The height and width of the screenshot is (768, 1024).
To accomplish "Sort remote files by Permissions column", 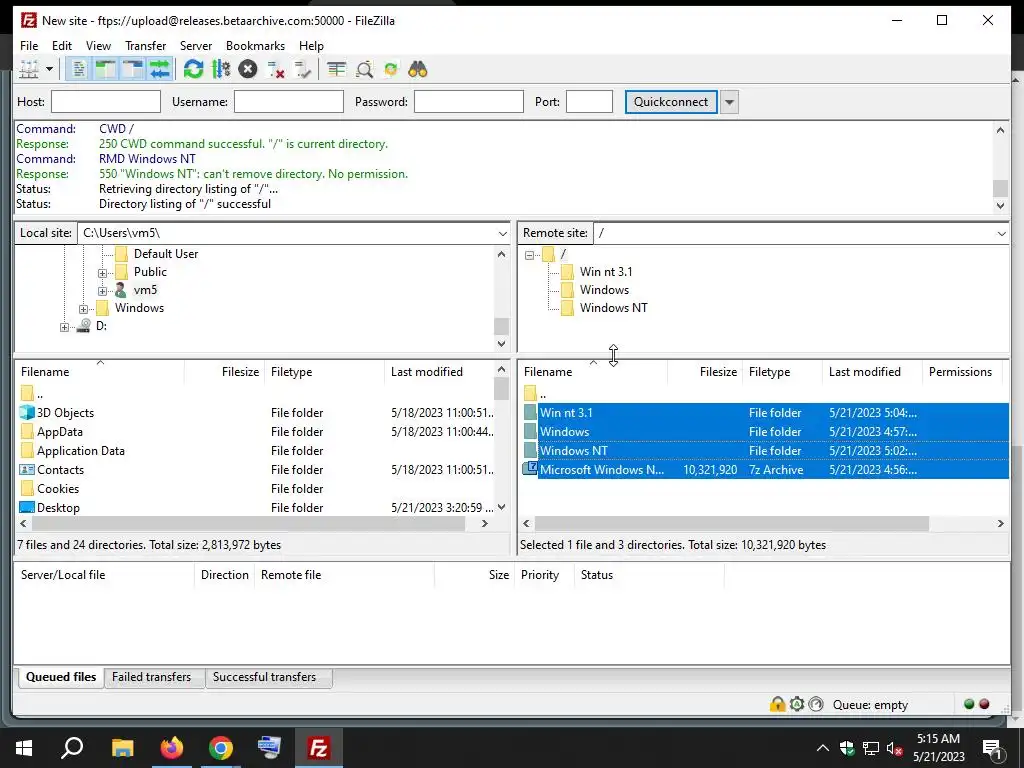I will (x=960, y=372).
